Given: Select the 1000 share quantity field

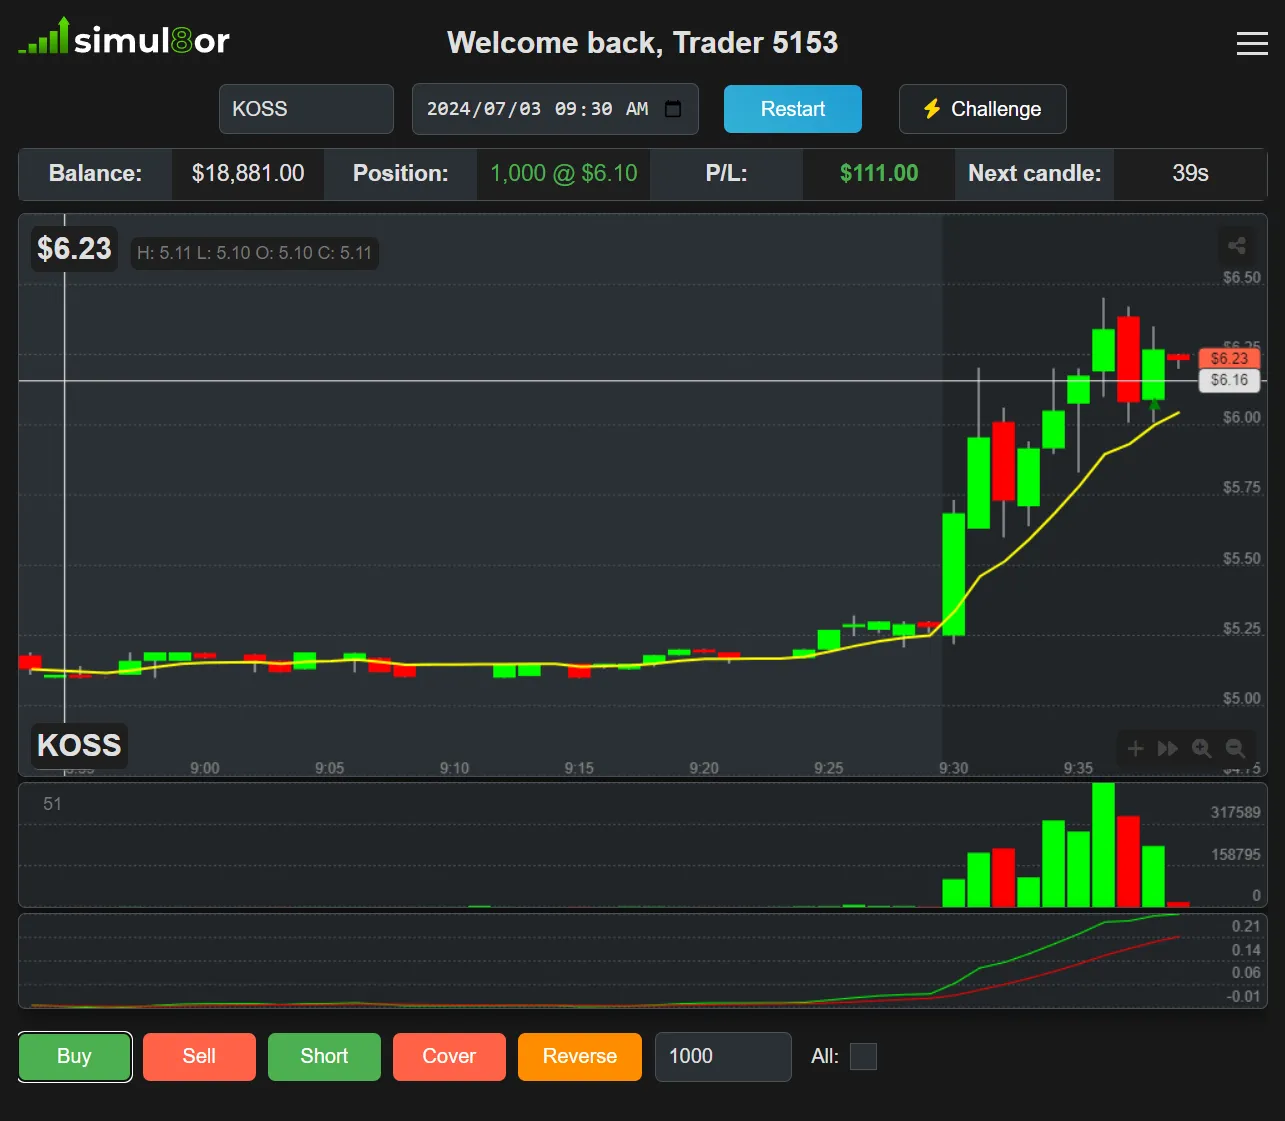Looking at the screenshot, I should (x=722, y=1056).
